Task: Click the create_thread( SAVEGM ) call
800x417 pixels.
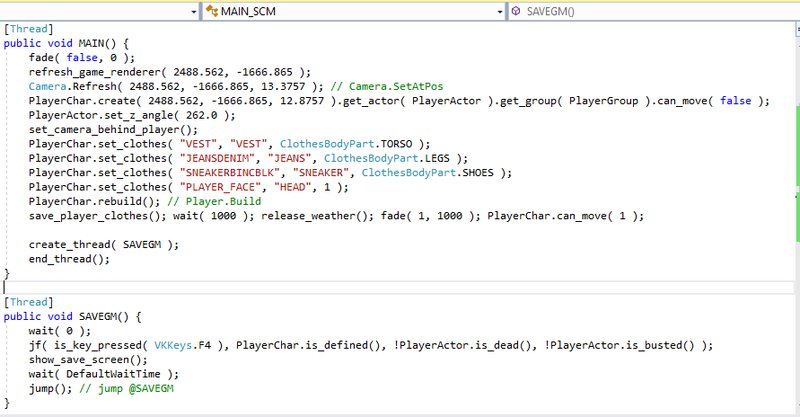Action: click(x=103, y=244)
